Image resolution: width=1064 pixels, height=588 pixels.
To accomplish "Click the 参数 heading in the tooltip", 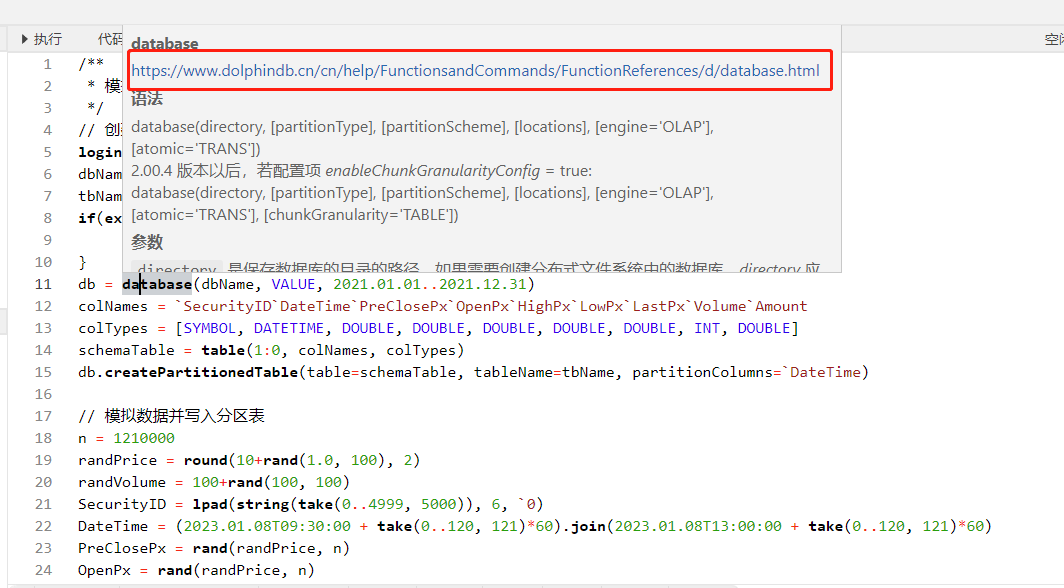I will pos(147,242).
